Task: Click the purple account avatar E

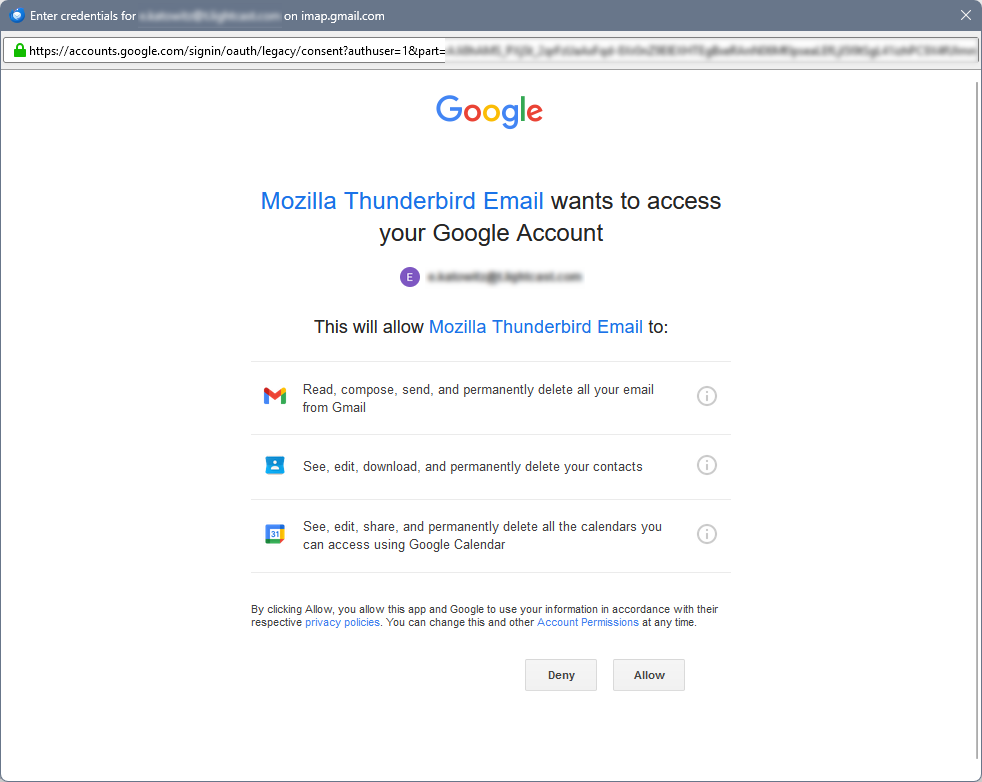Action: pyautogui.click(x=410, y=277)
